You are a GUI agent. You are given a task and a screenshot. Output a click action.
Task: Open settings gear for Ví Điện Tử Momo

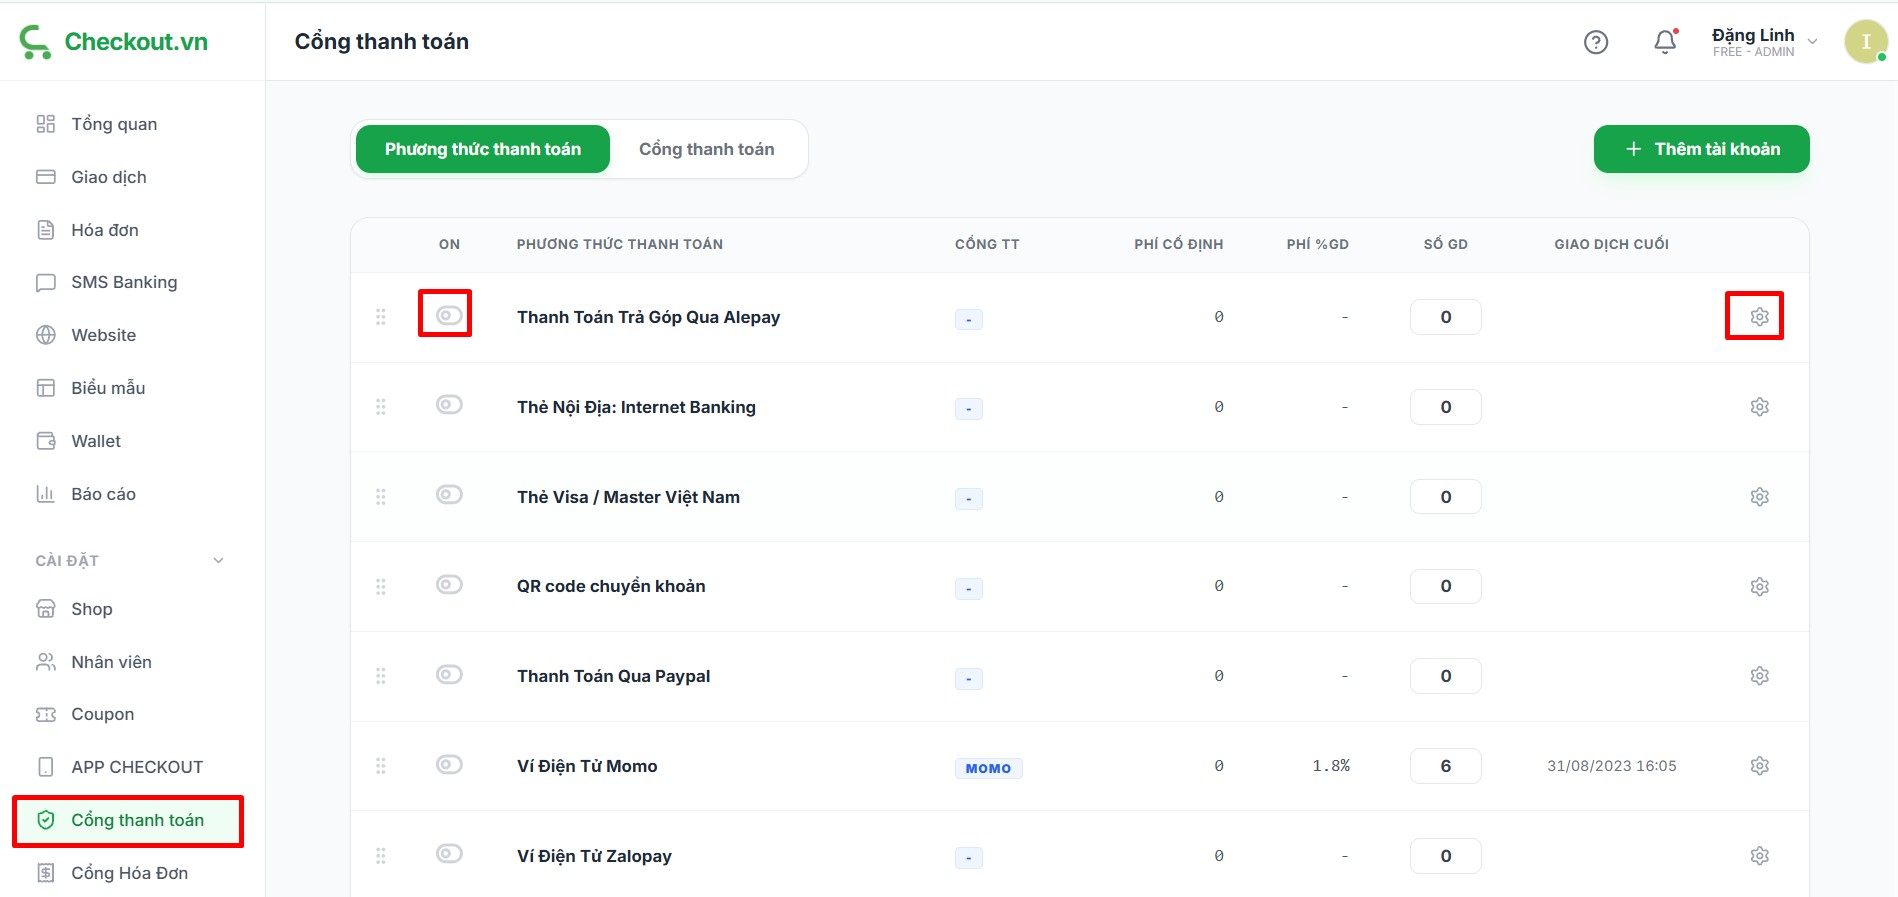(1759, 766)
